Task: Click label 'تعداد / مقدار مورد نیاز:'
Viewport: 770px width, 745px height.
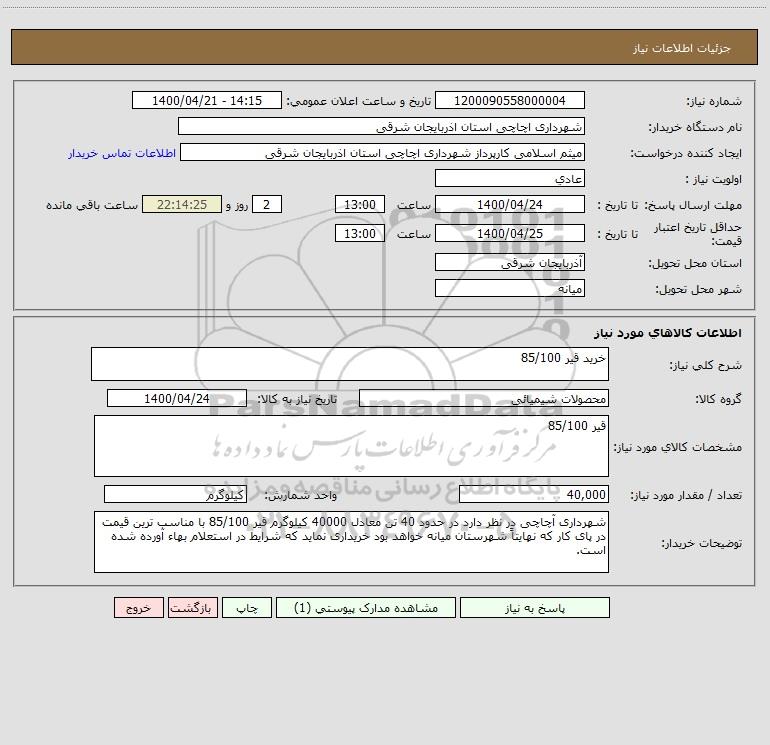Action: point(686,495)
